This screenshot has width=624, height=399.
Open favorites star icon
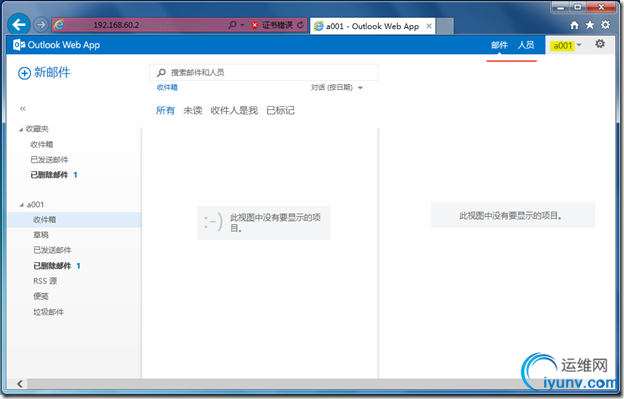590,25
